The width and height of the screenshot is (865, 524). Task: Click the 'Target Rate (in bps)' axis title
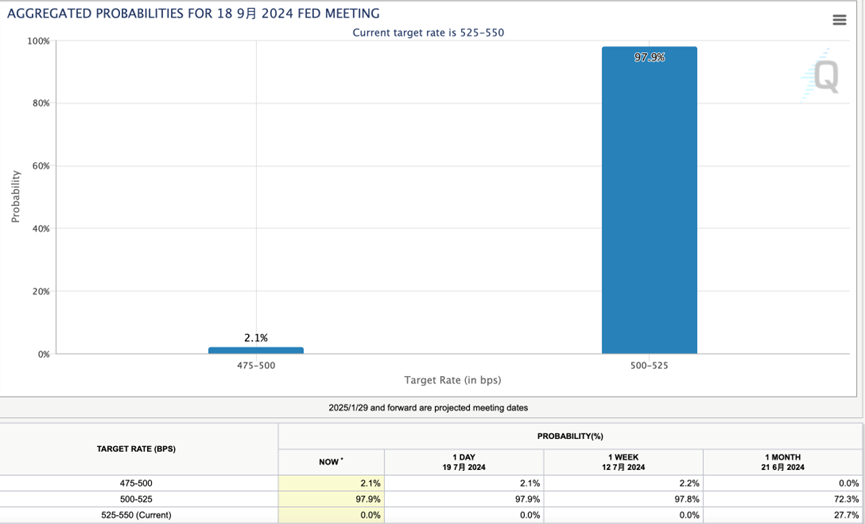452,381
